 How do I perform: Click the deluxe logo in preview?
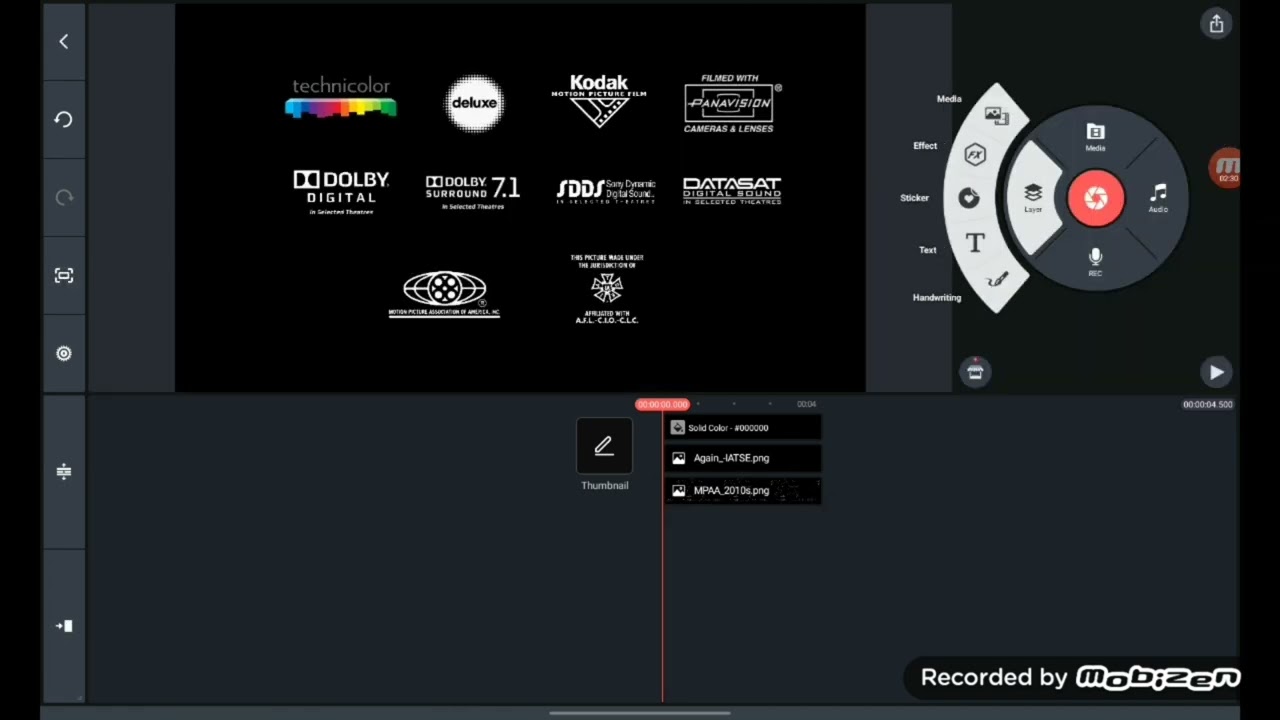[x=474, y=103]
